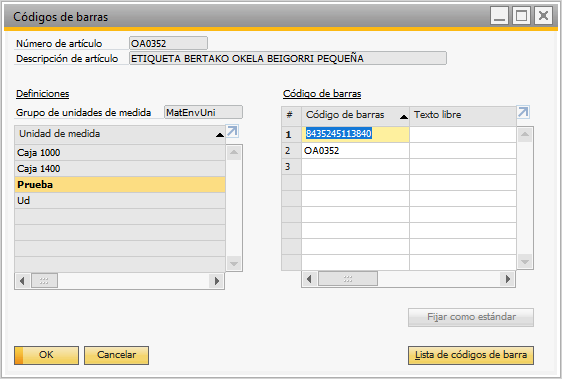The height and width of the screenshot is (379, 562).
Task: Click Texto libre cell of row 1
Action: [463, 134]
